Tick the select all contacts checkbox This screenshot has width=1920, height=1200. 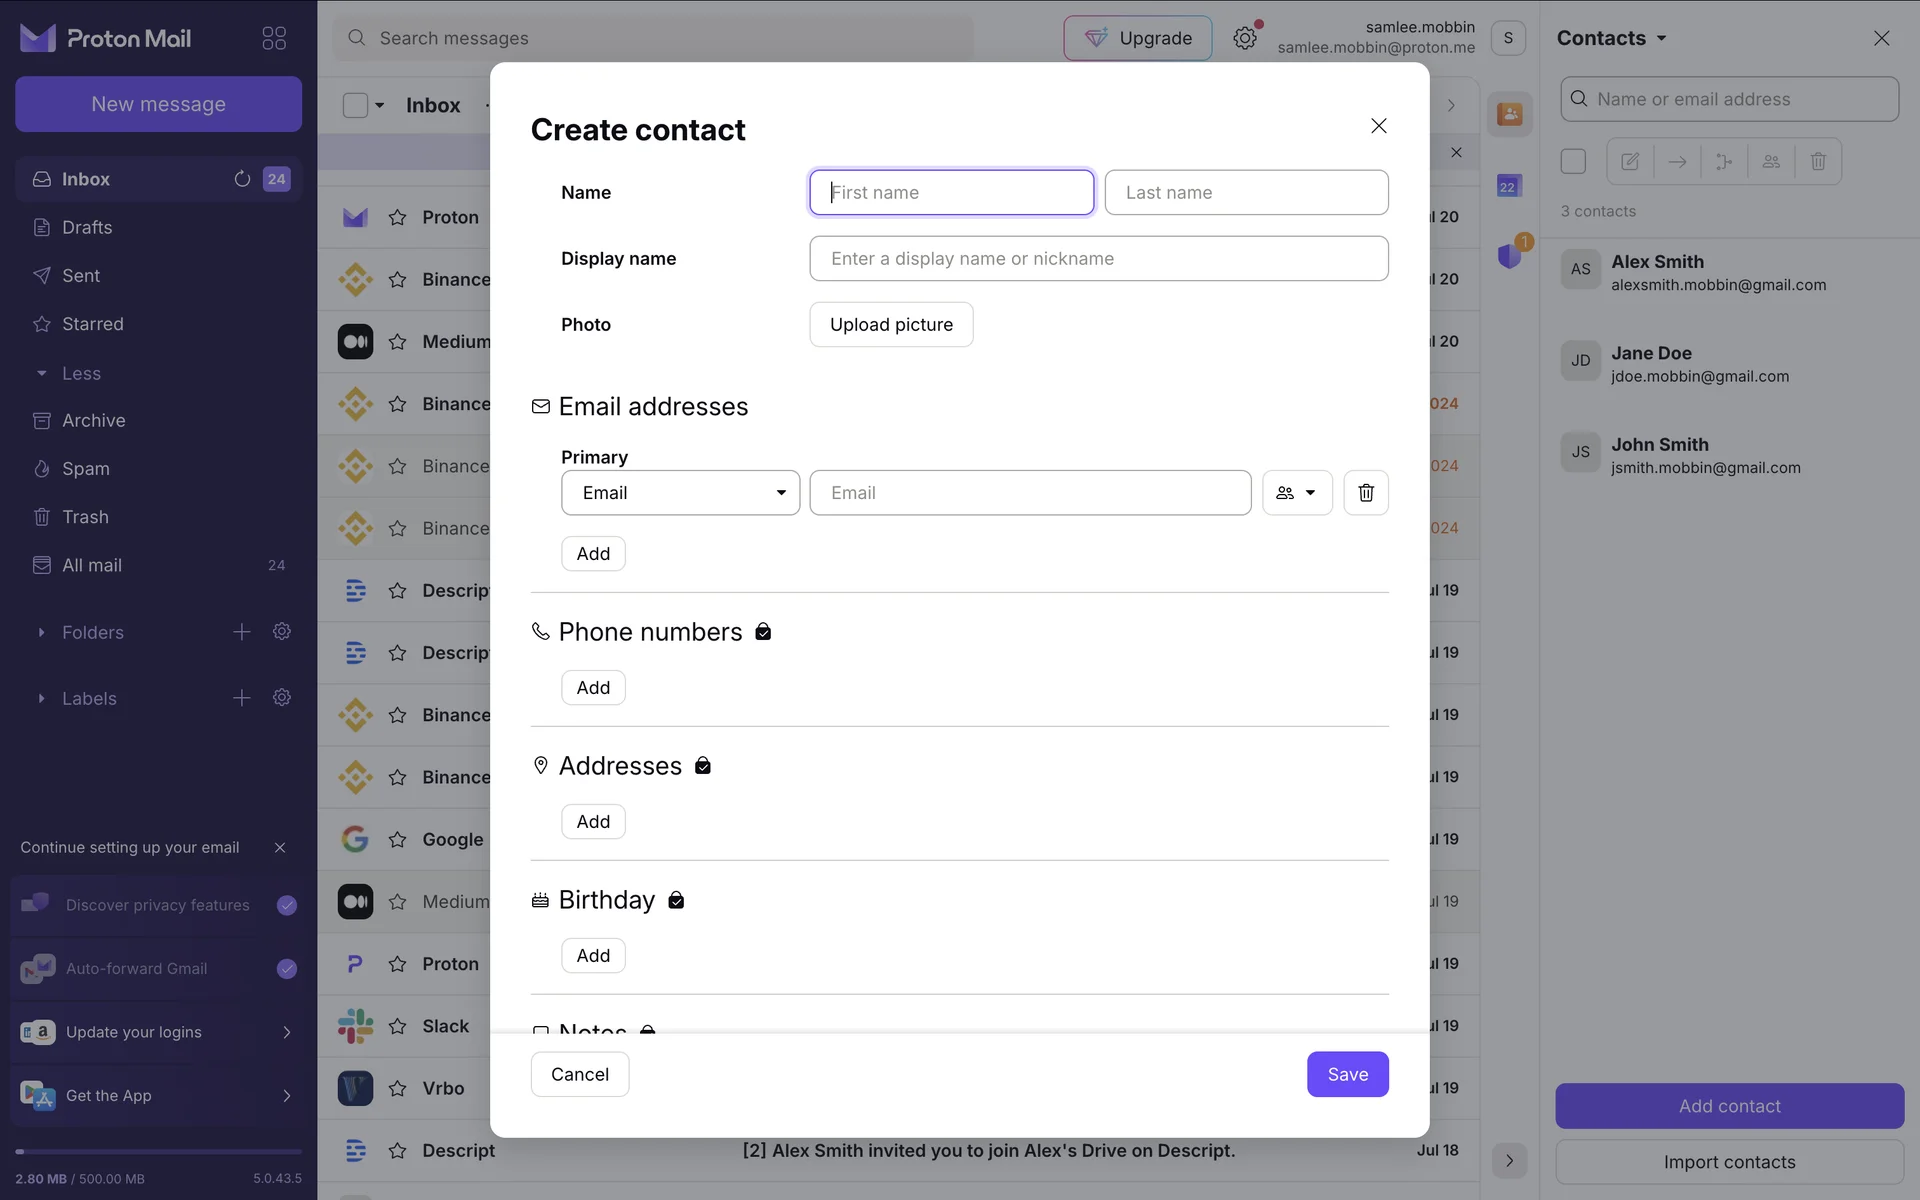[1573, 161]
